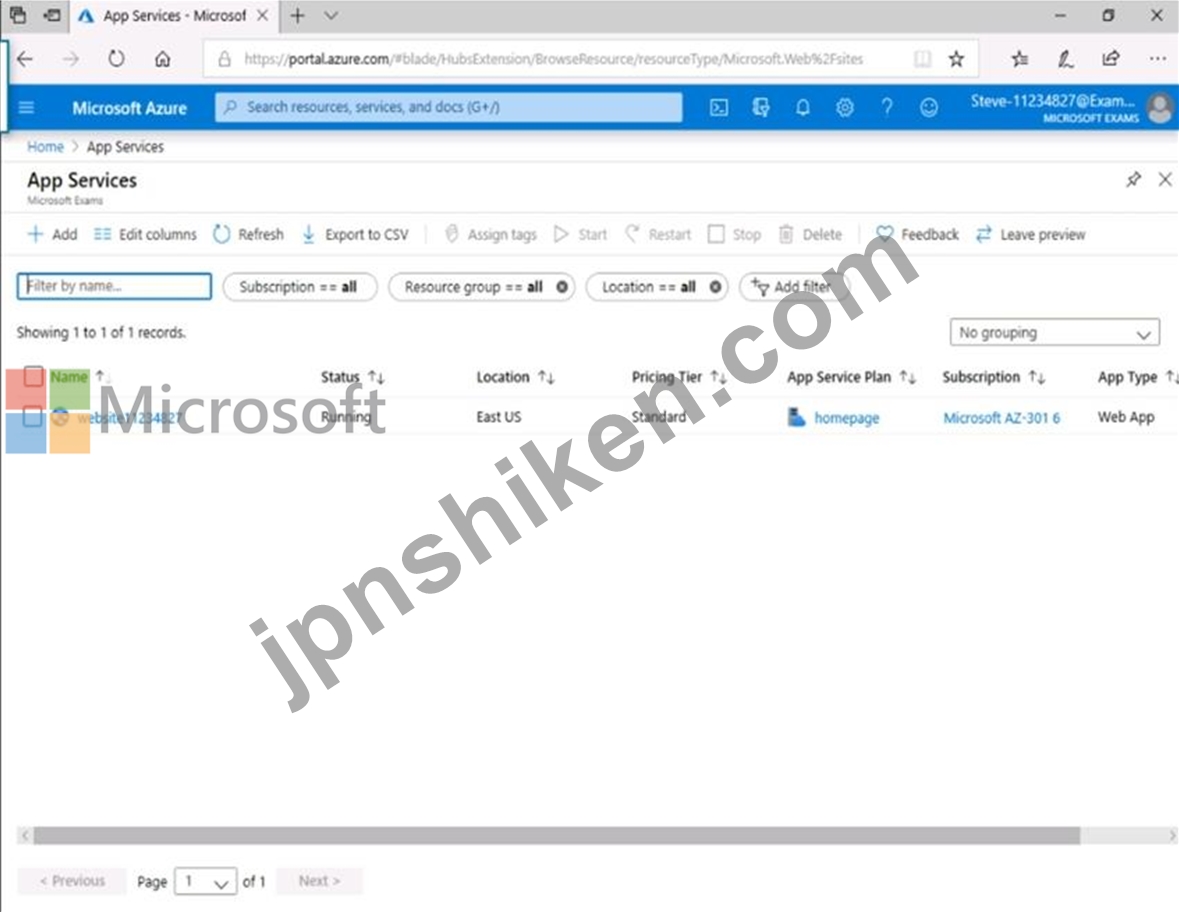
Task: Remove the Location filter
Action: [715, 286]
